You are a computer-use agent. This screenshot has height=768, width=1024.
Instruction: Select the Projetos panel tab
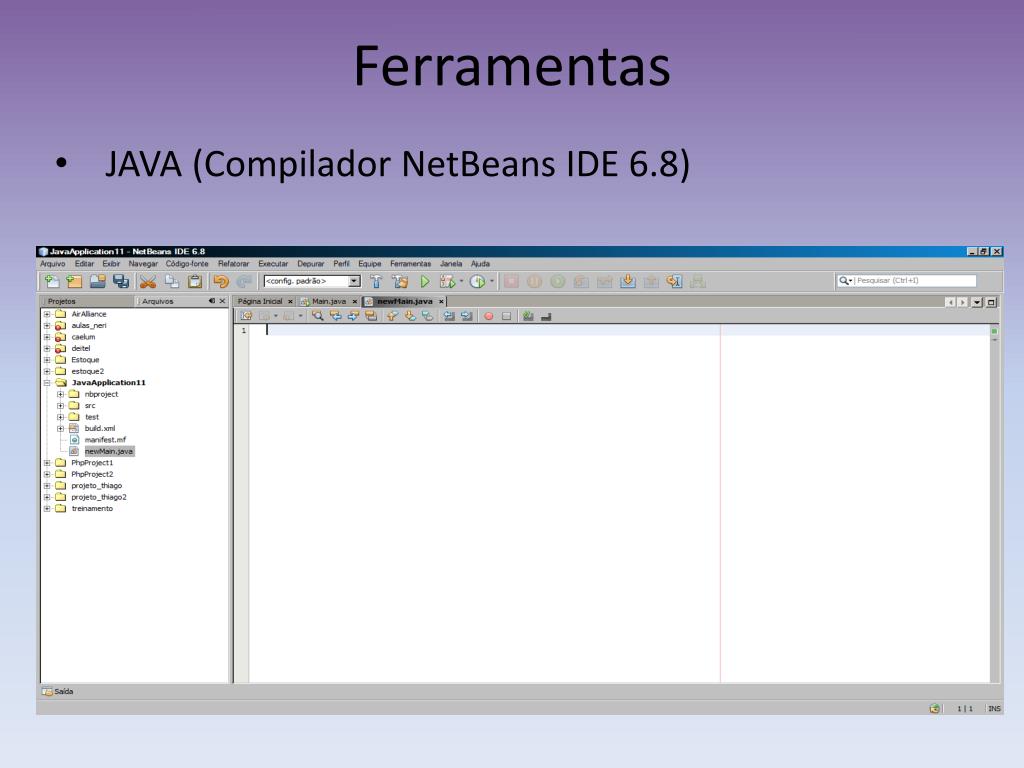coord(61,302)
